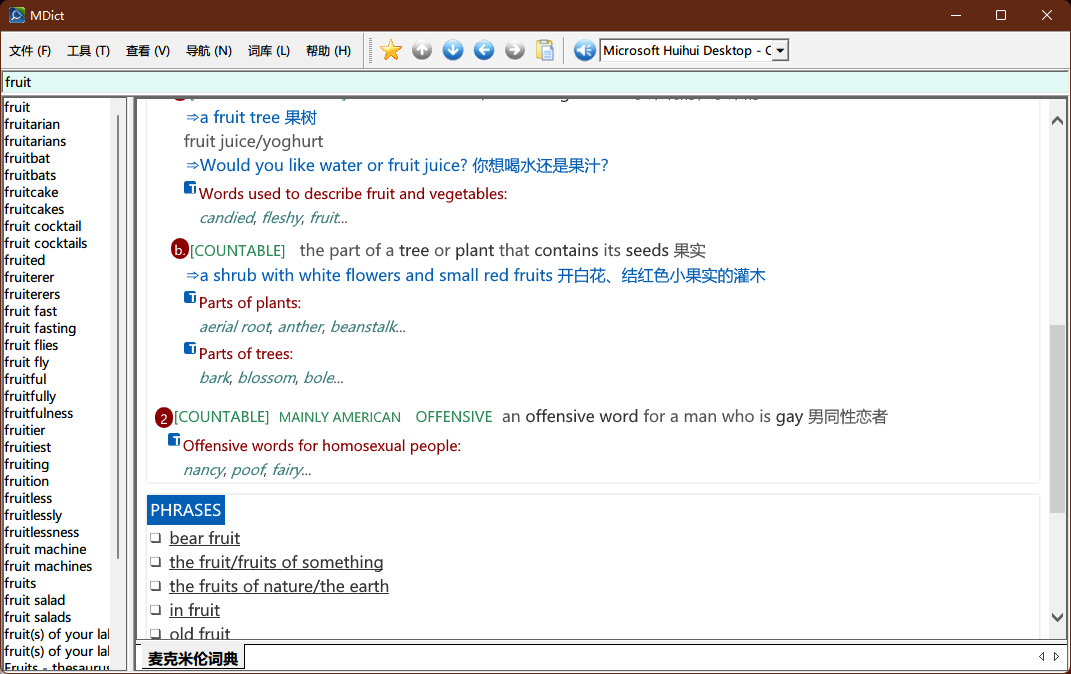Add current entry to favorites with star icon
This screenshot has width=1071, height=674.
[x=391, y=50]
